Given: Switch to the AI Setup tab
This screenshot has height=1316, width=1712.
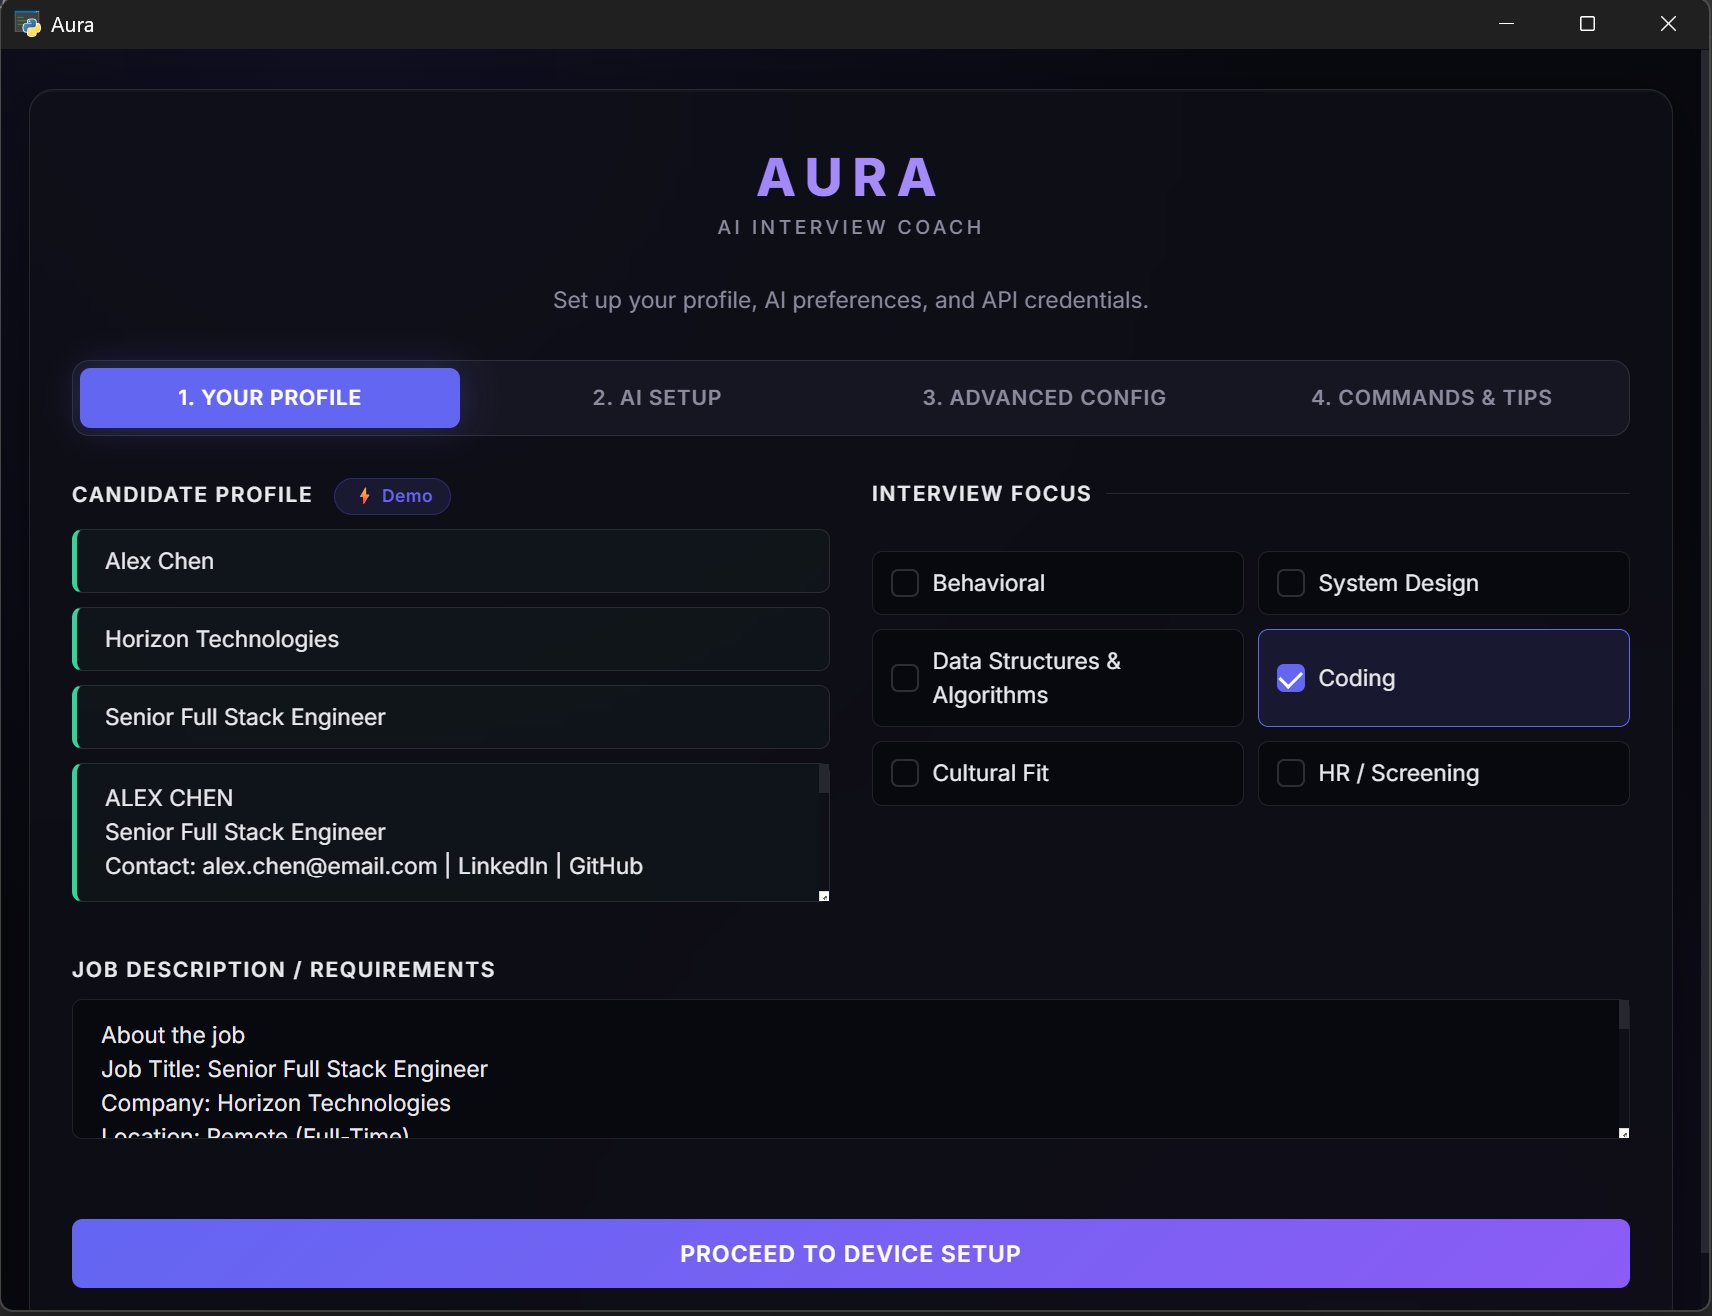Looking at the screenshot, I should pos(656,397).
